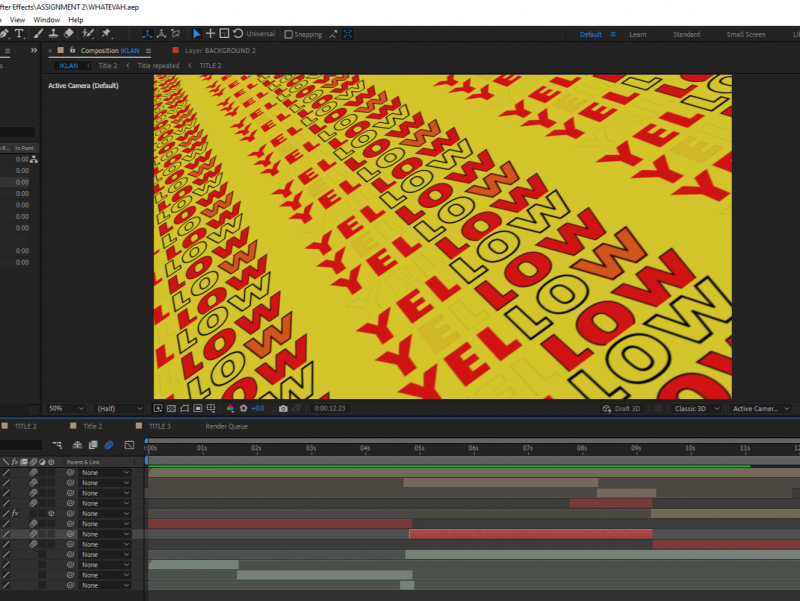Go to Title repeated in the composition breadcrumb

pos(158,66)
